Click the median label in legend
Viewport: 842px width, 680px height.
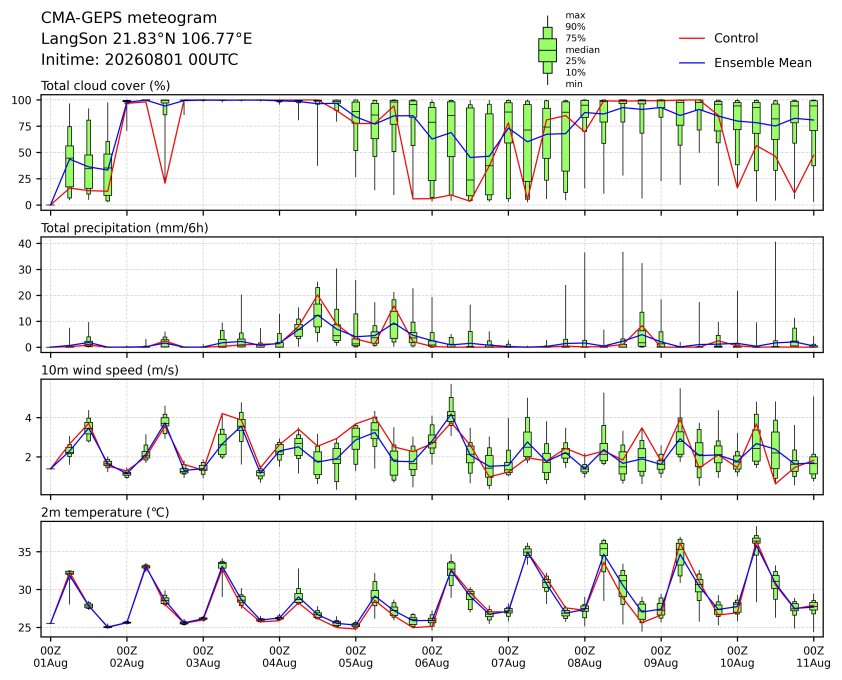(582, 50)
